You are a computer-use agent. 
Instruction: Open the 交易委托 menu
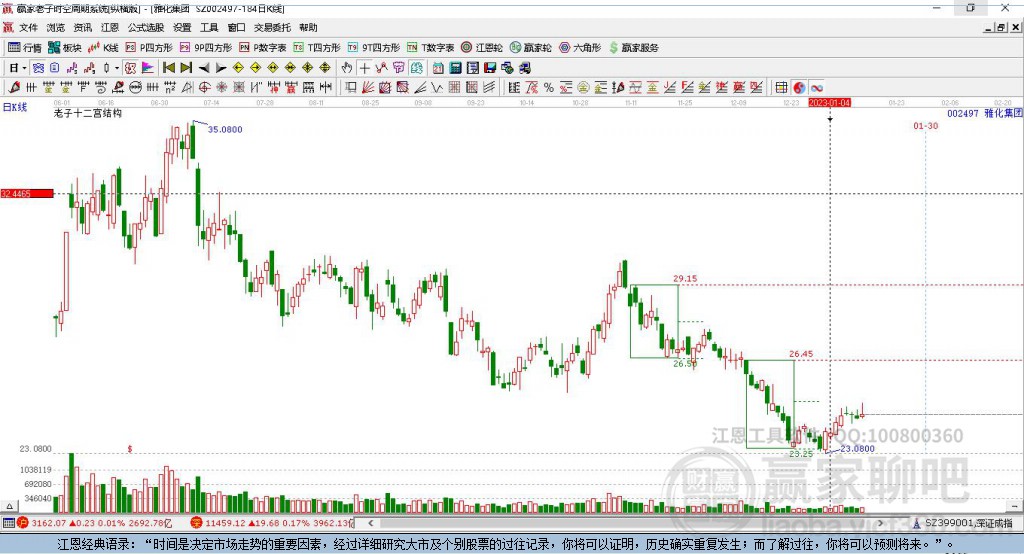[x=272, y=27]
